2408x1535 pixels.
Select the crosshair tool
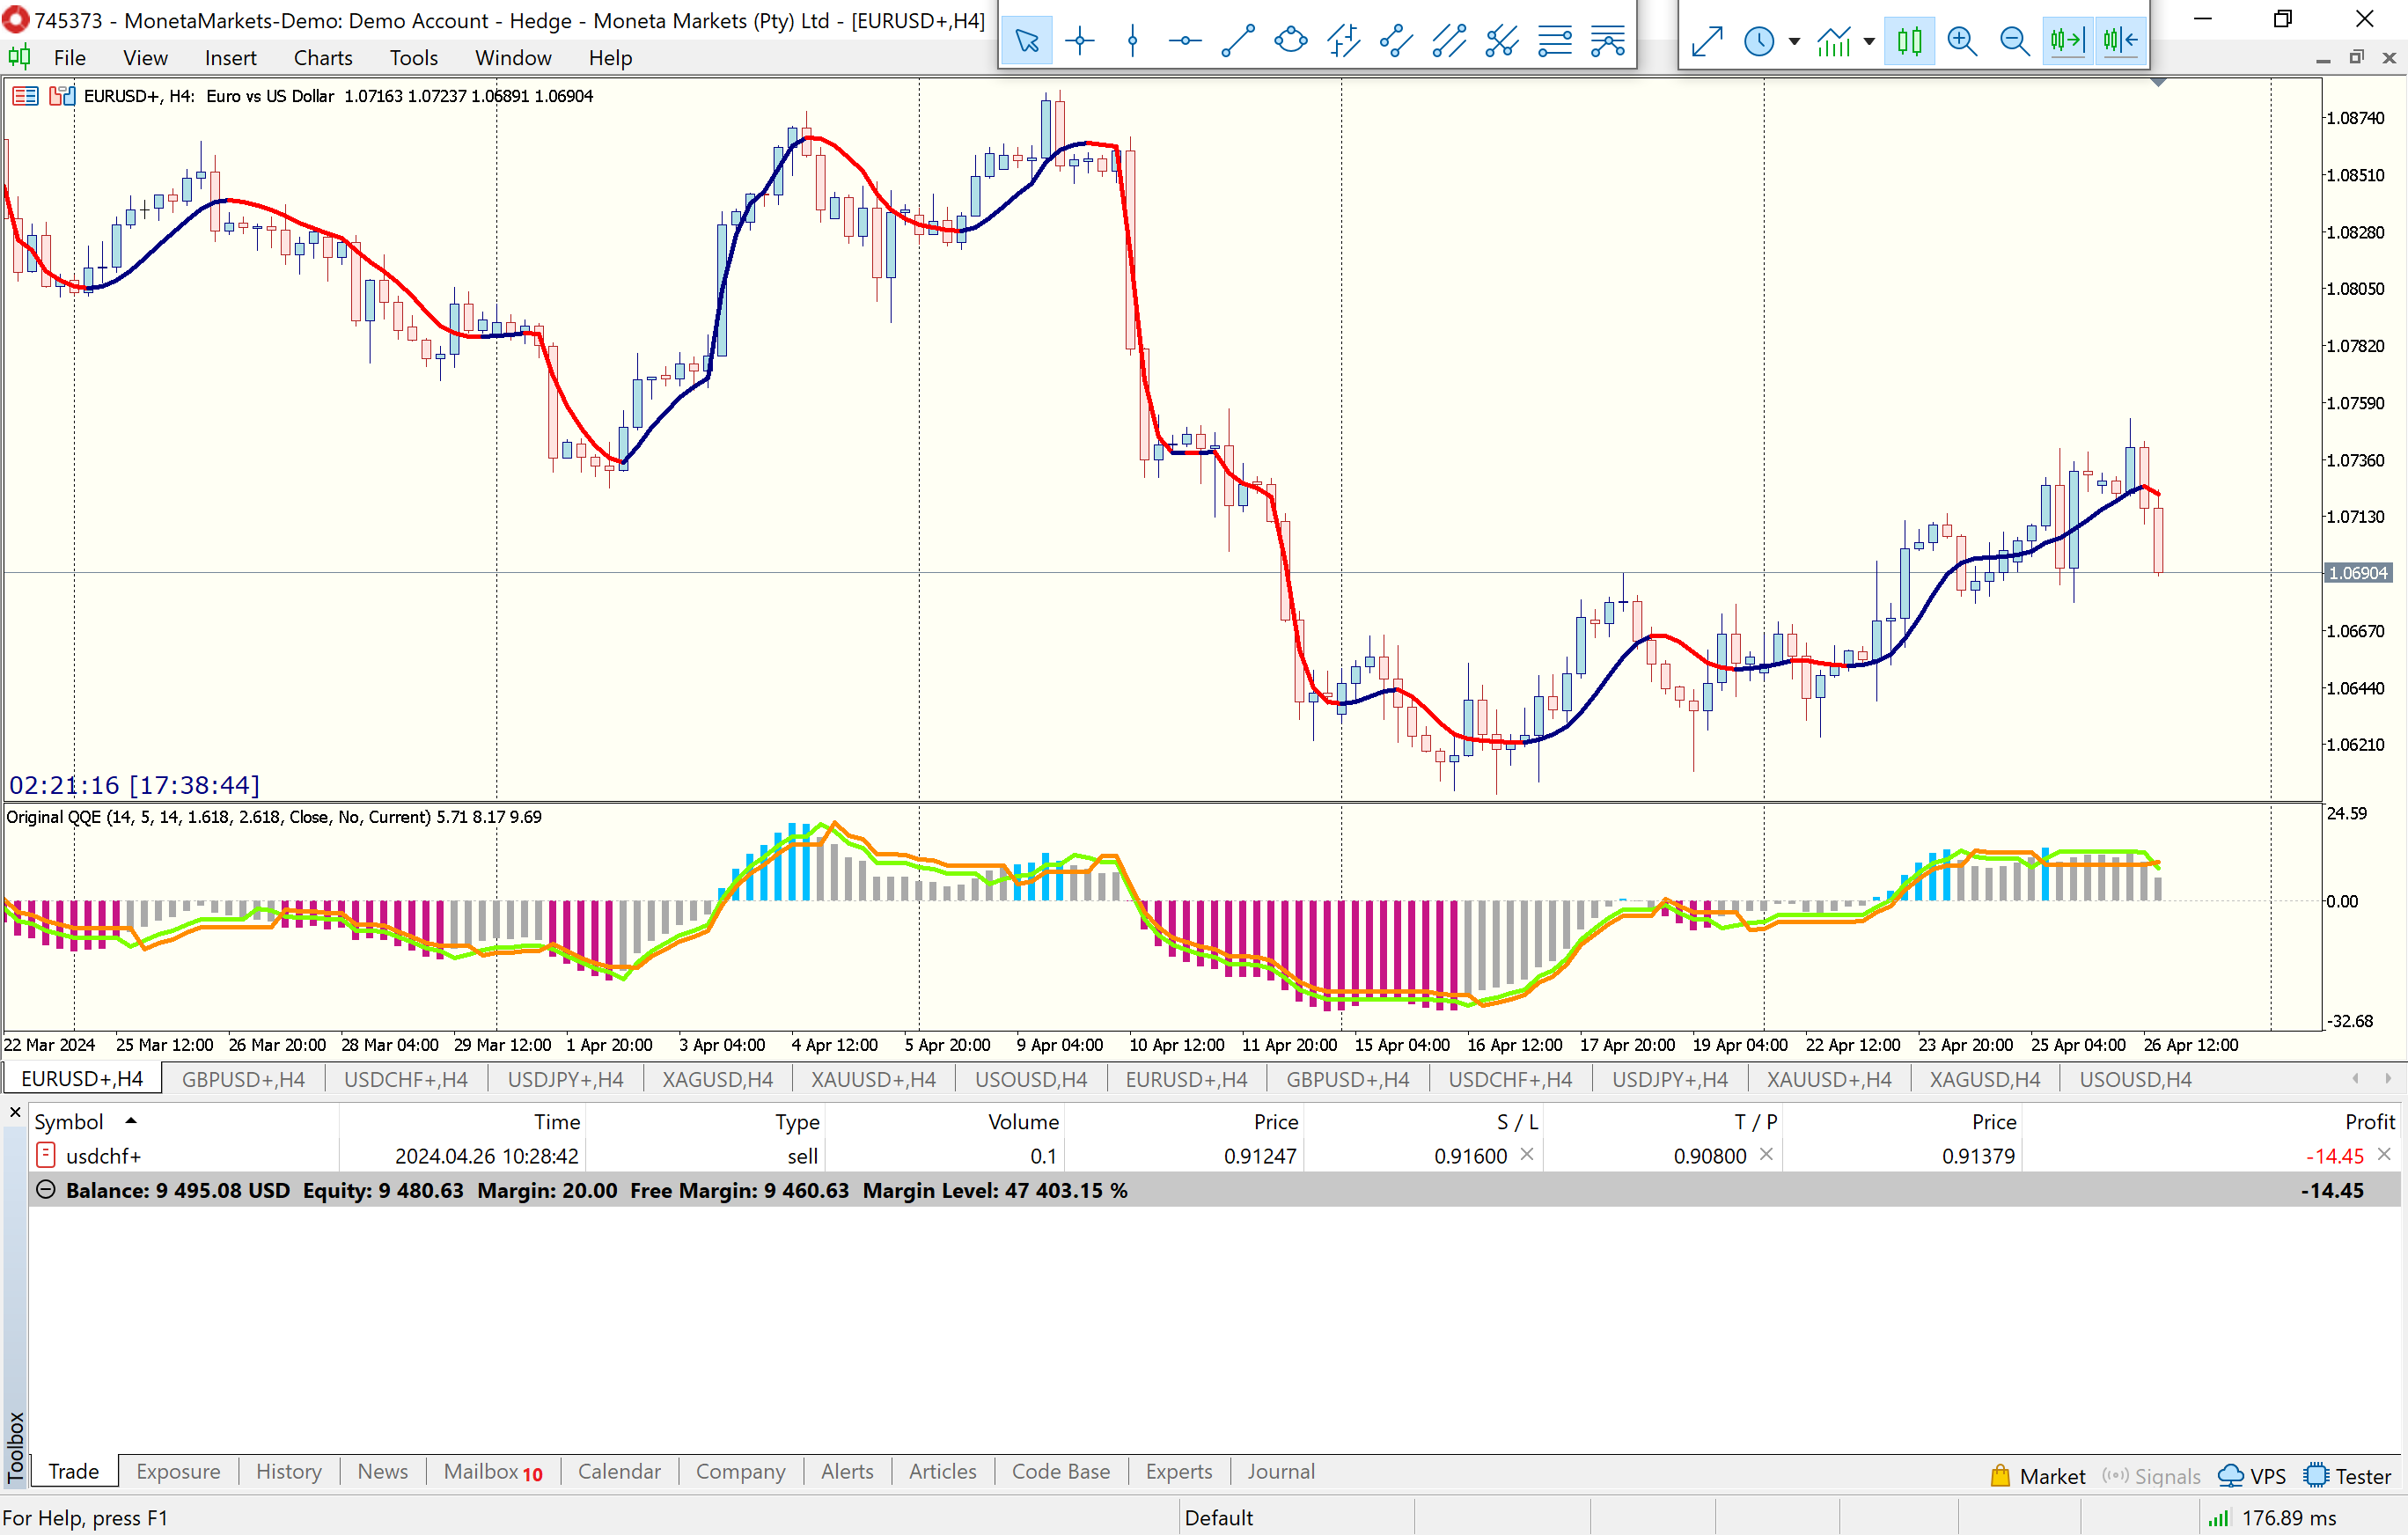pos(1080,41)
